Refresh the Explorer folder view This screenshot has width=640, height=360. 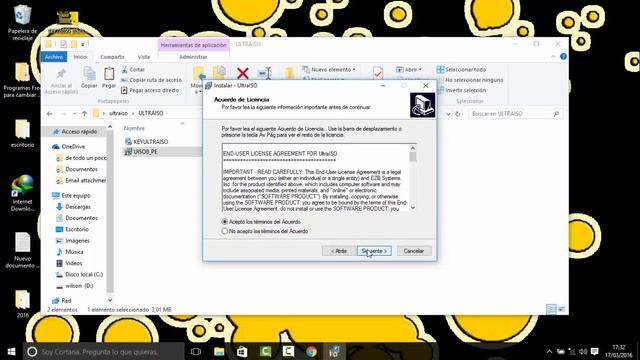click(458, 114)
